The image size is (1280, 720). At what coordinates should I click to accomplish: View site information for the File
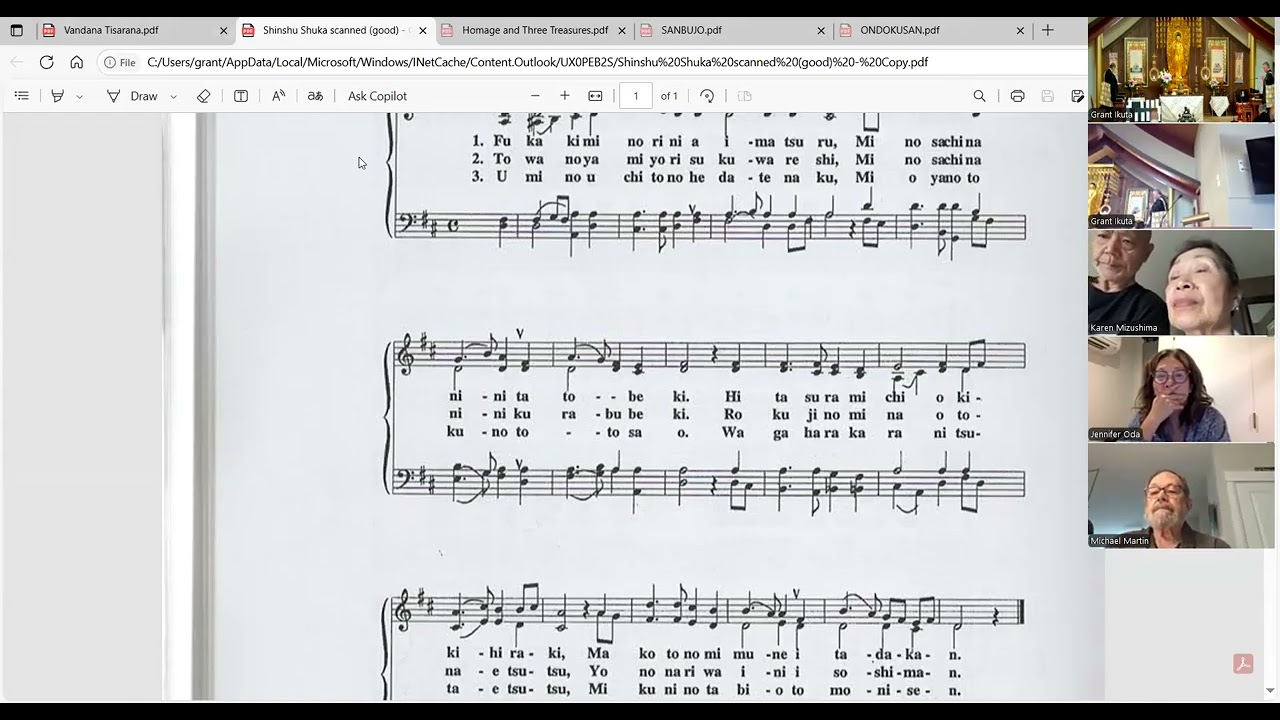(120, 62)
